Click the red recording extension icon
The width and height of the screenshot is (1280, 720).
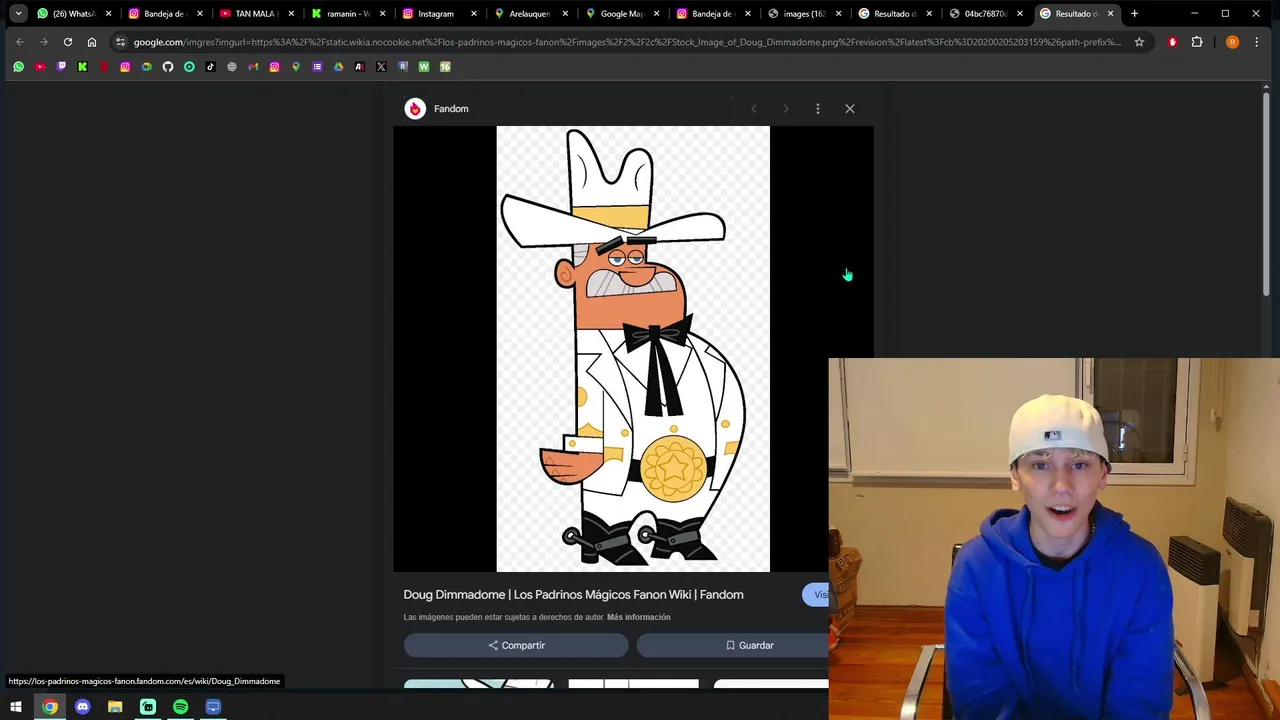point(1172,42)
